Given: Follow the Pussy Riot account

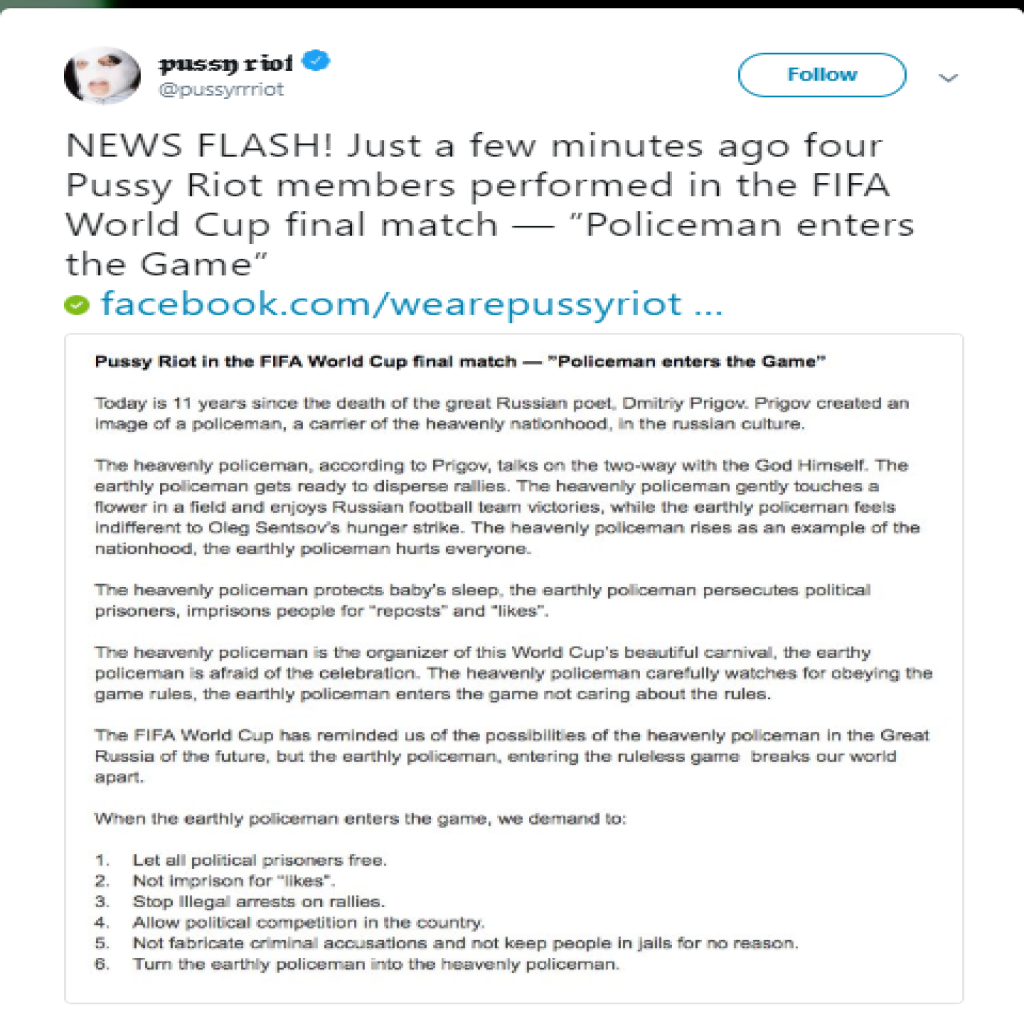Looking at the screenshot, I should click(821, 75).
